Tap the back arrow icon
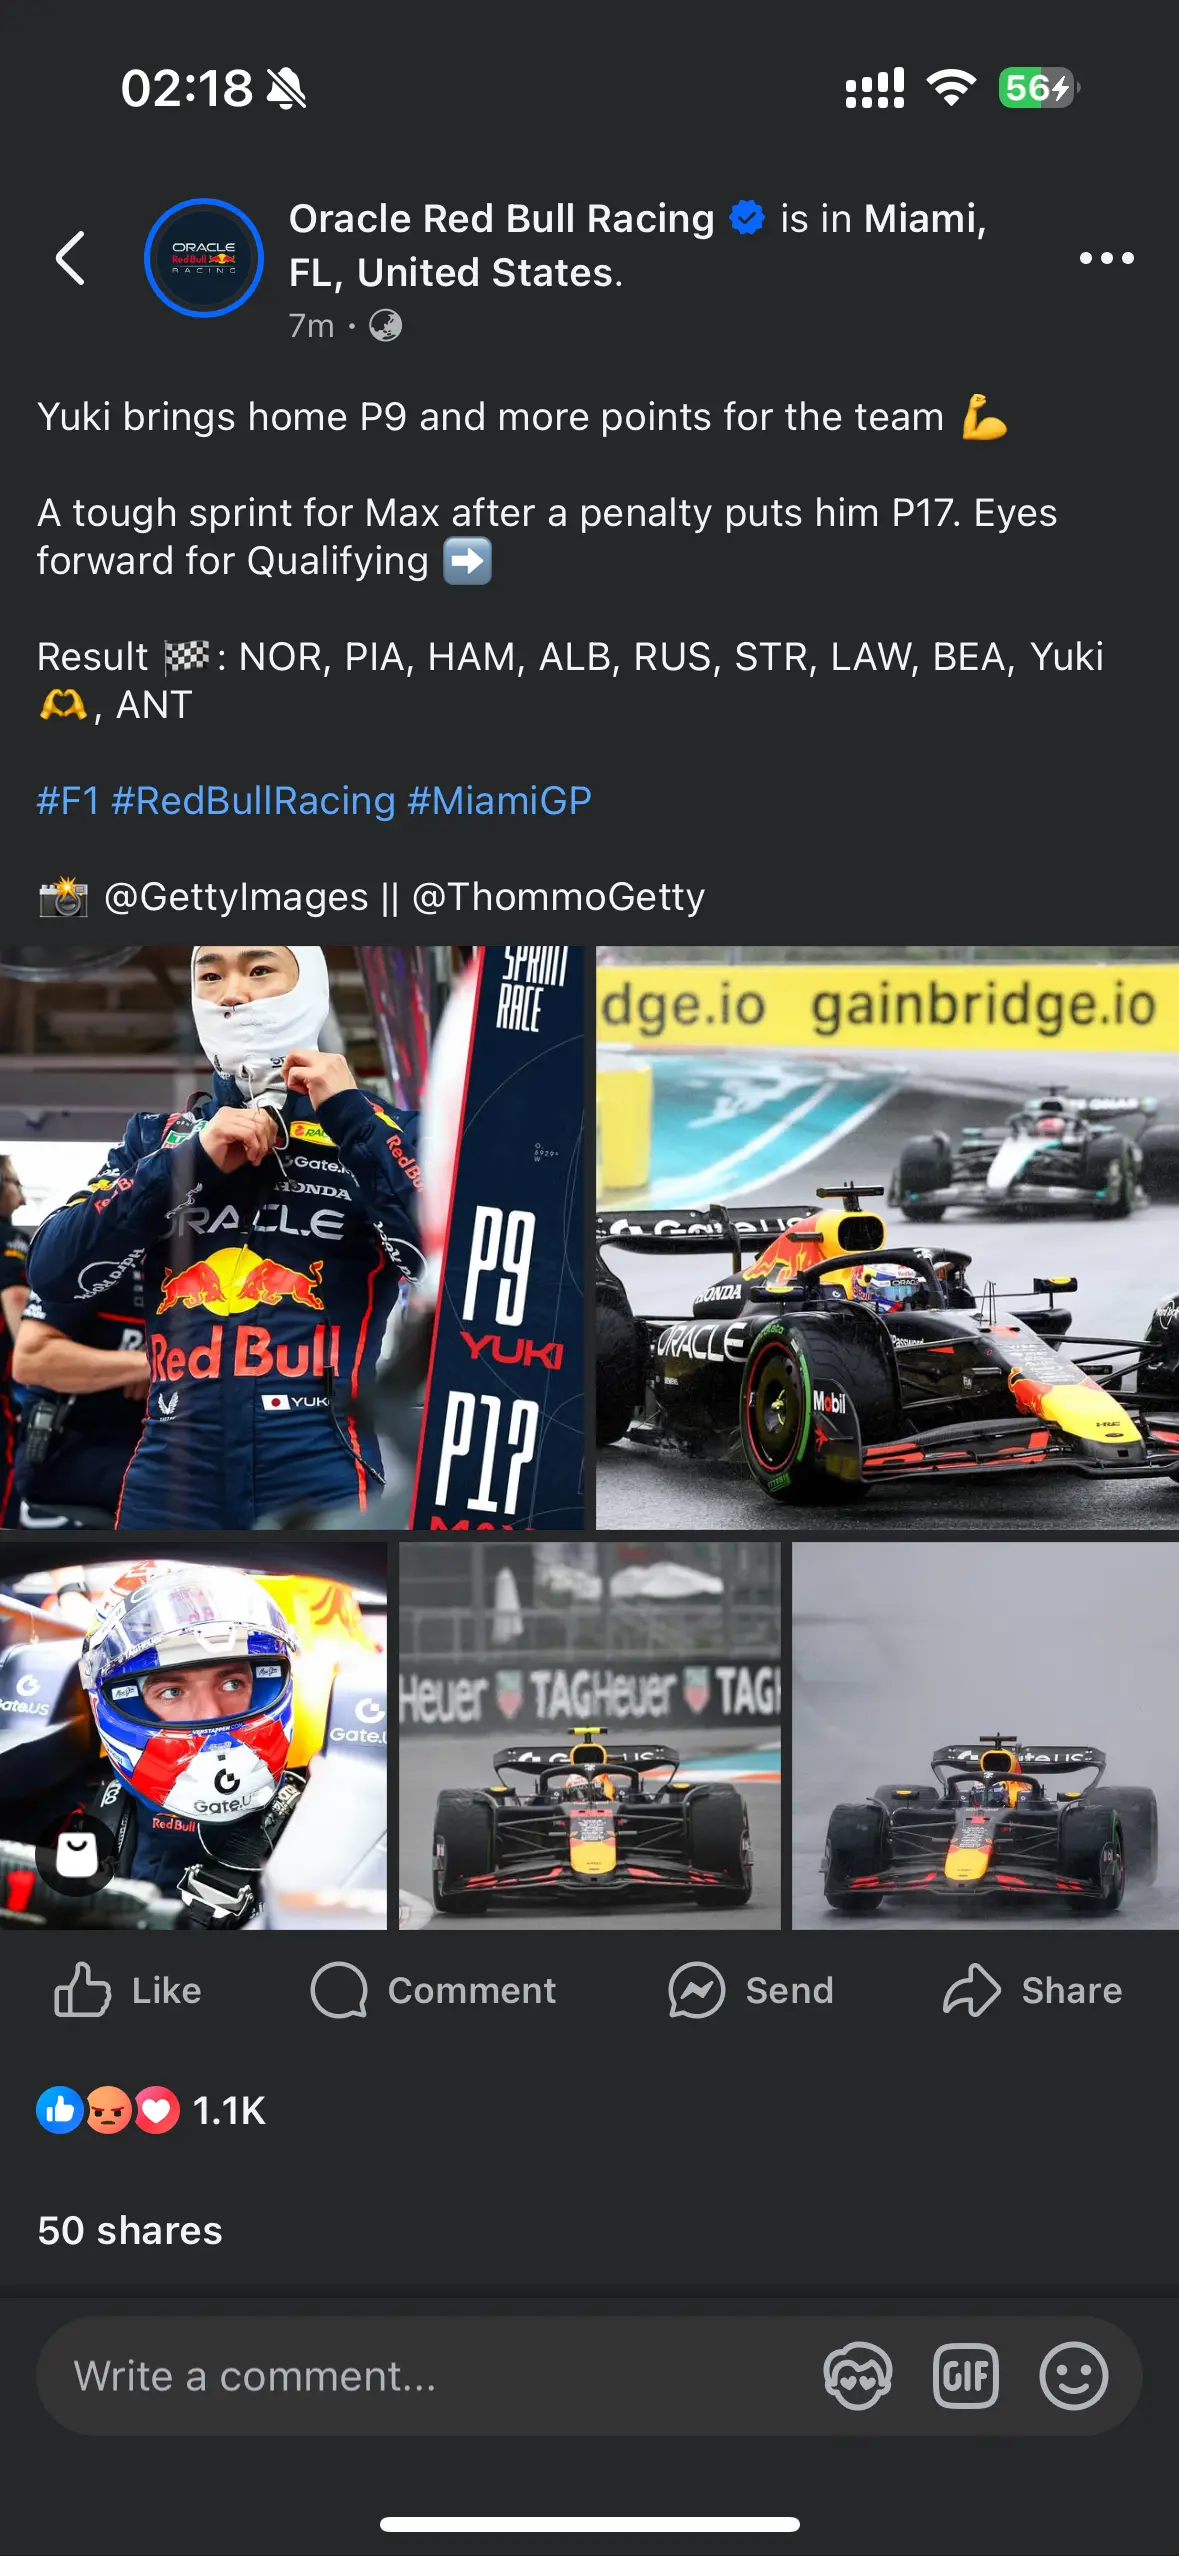Image resolution: width=1179 pixels, height=2556 pixels. [70, 258]
